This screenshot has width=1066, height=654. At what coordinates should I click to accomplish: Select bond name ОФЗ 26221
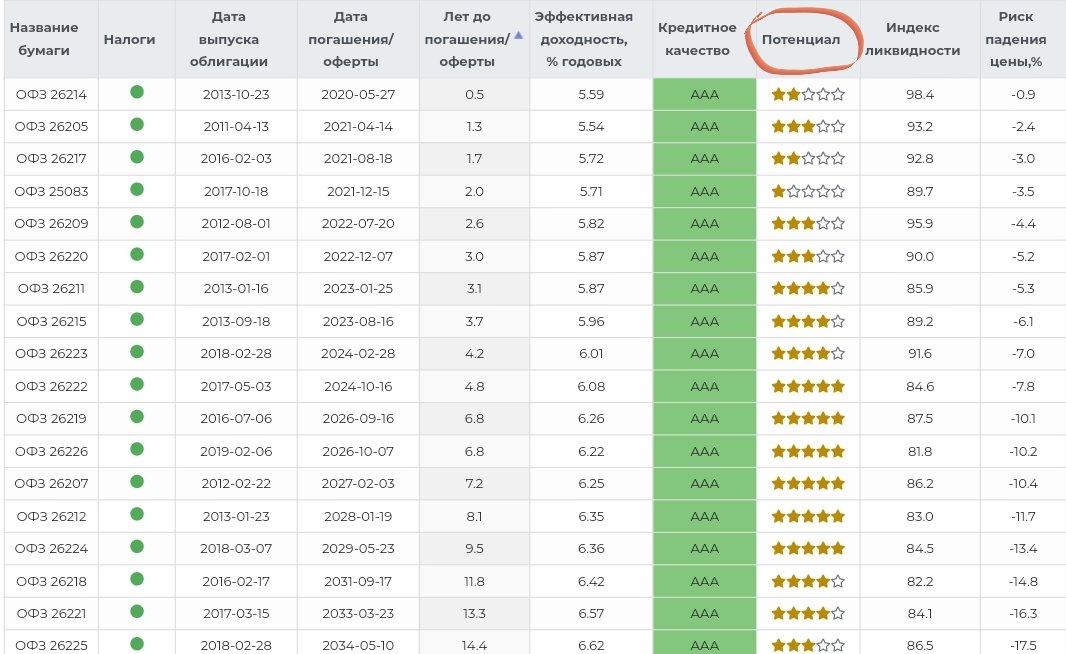pos(52,613)
